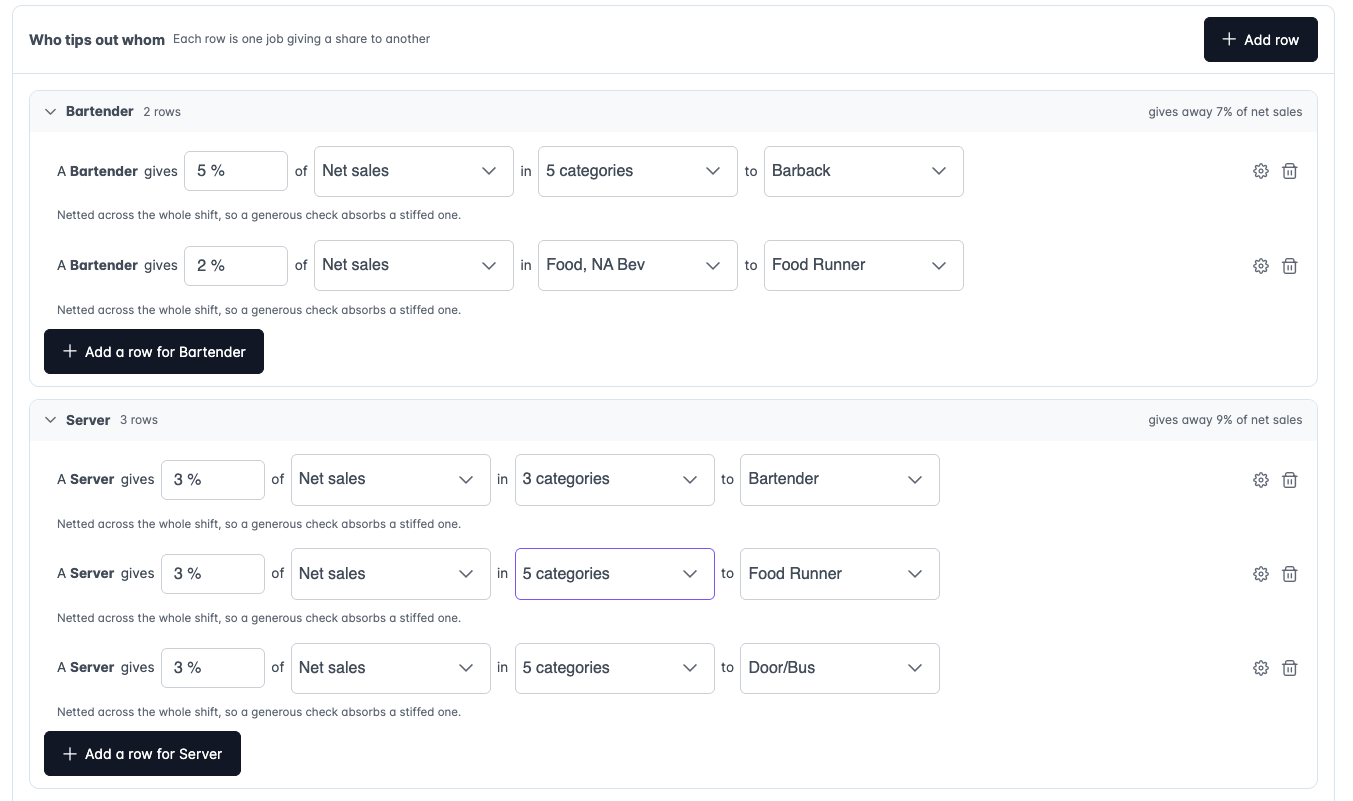Delete the Bartender to Barback row
This screenshot has height=801, width=1353.
click(1290, 171)
